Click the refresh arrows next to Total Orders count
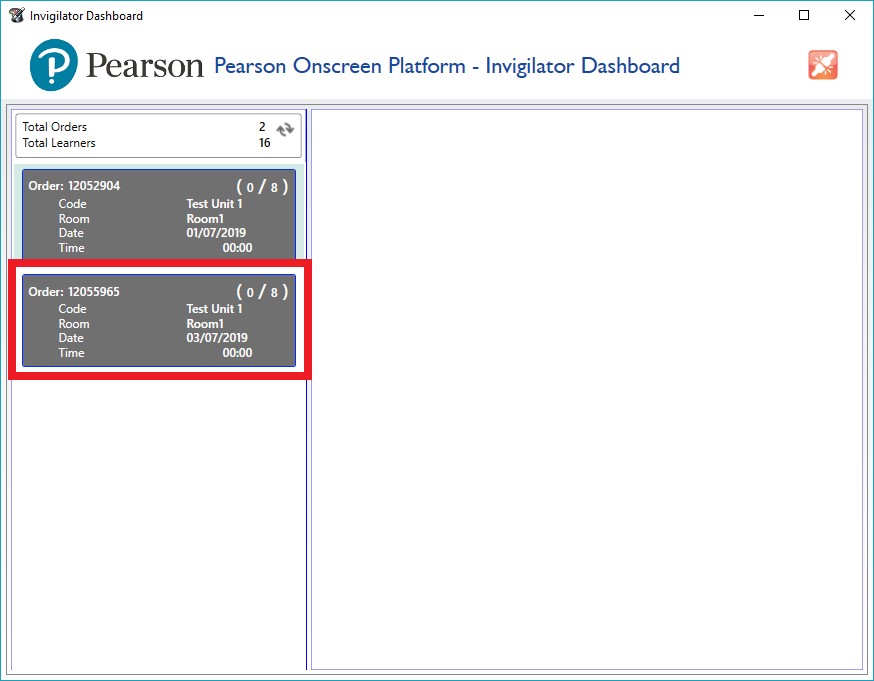 [x=283, y=129]
